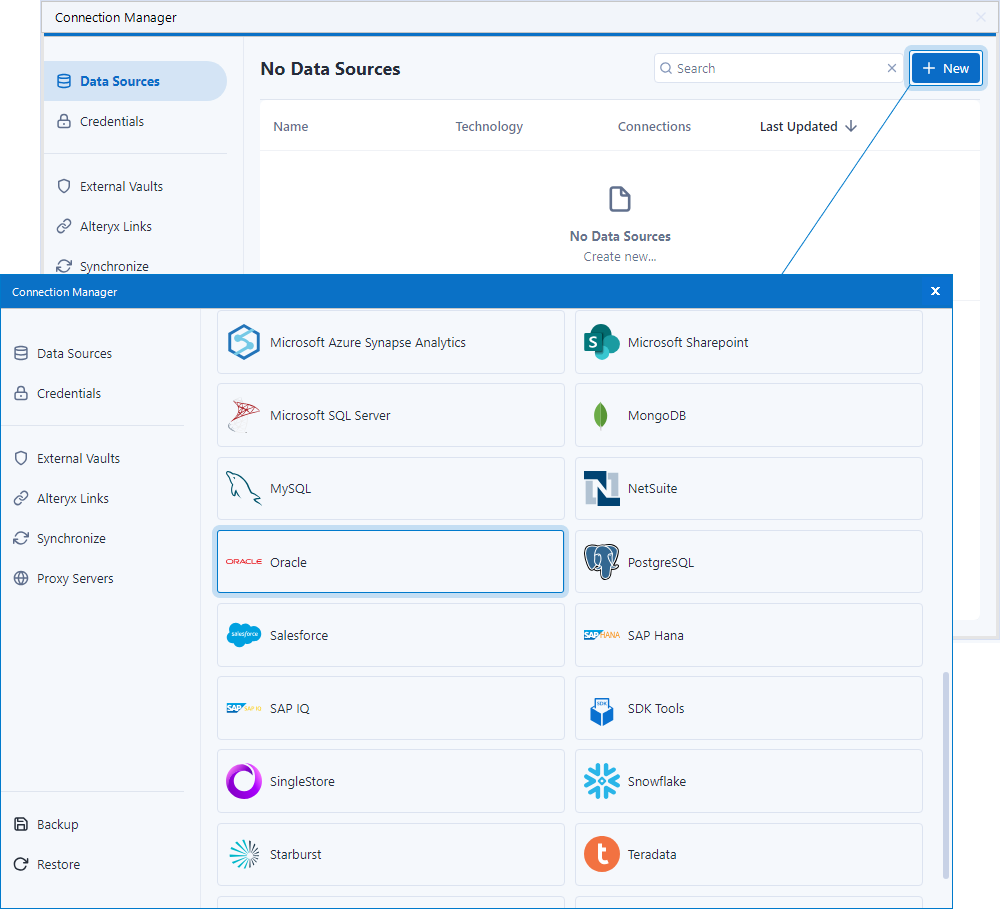Select the NetSuite connector tile
The image size is (1000, 909).
click(x=748, y=488)
